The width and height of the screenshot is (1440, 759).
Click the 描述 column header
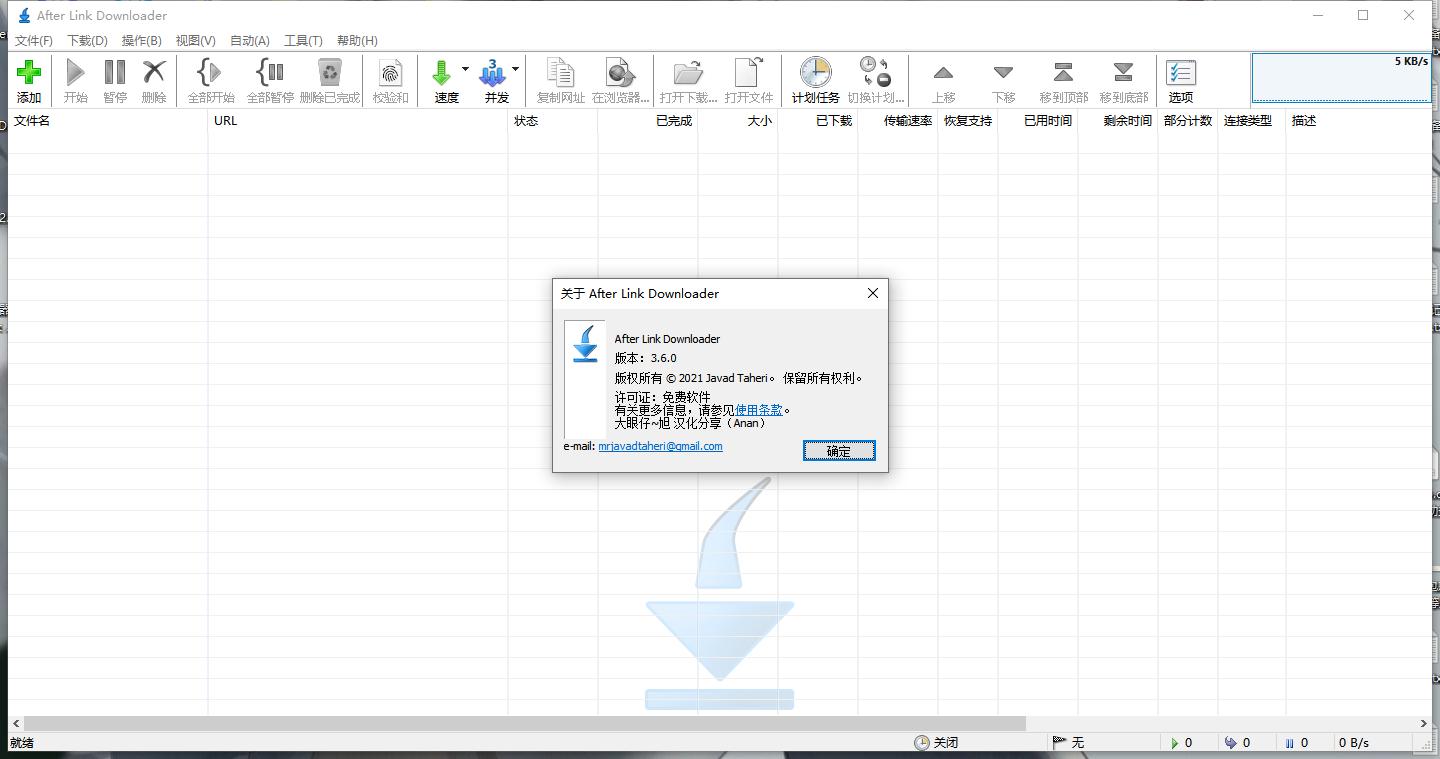point(1359,121)
